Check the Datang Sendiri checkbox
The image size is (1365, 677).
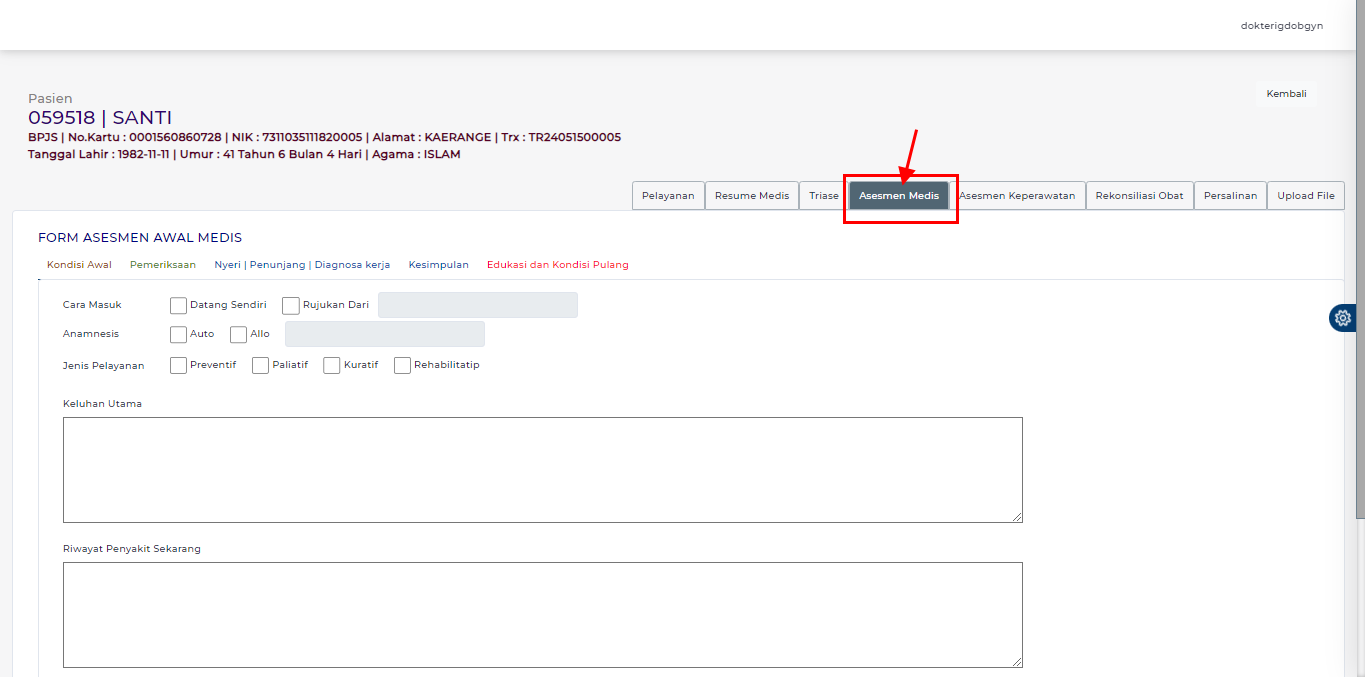coord(178,305)
